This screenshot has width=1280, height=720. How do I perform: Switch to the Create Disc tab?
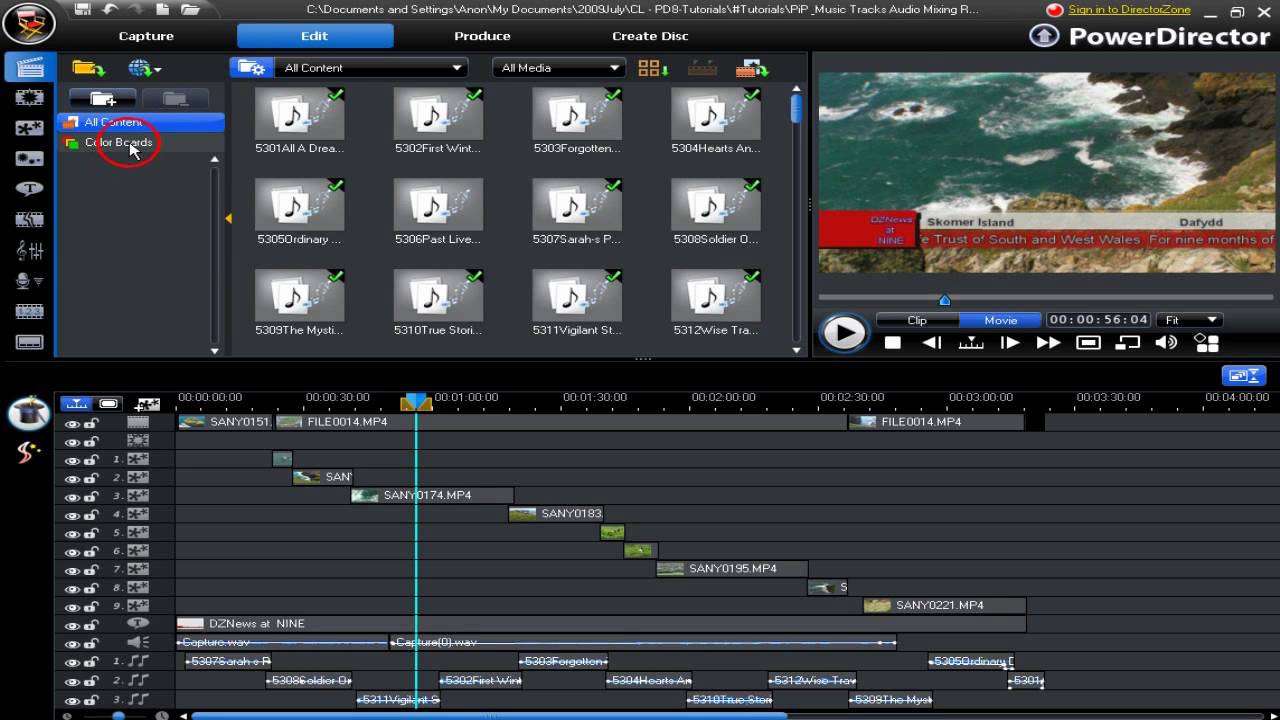(650, 36)
